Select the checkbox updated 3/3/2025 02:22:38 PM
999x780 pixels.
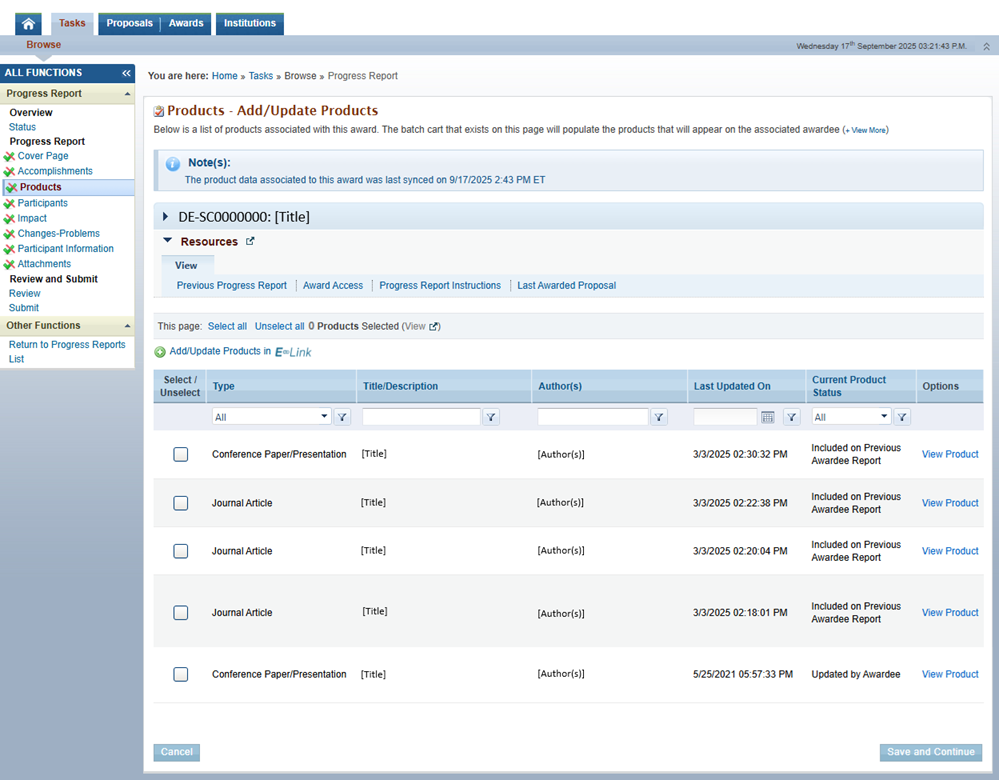(181, 503)
